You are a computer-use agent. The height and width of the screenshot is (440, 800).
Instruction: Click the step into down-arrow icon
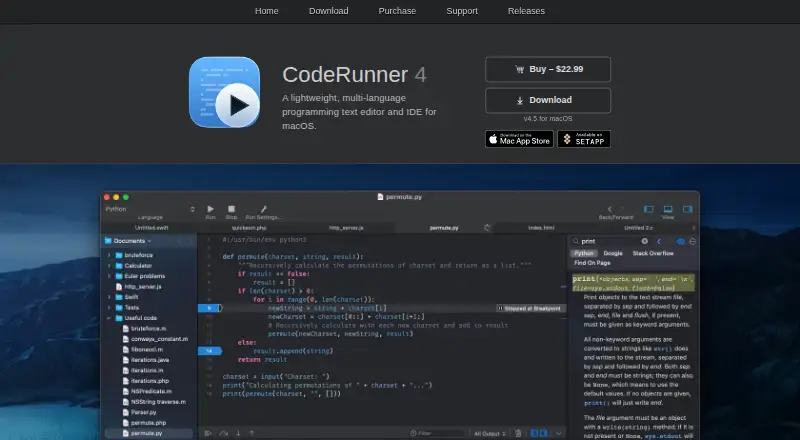[x=238, y=433]
